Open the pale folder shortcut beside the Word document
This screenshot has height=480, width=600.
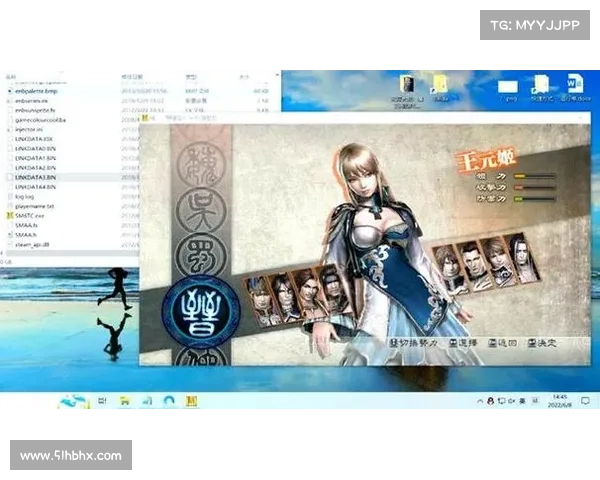(540, 84)
